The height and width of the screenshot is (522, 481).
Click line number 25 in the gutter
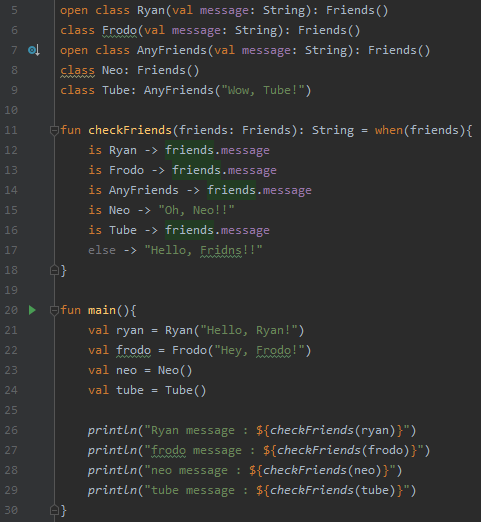pos(11,410)
